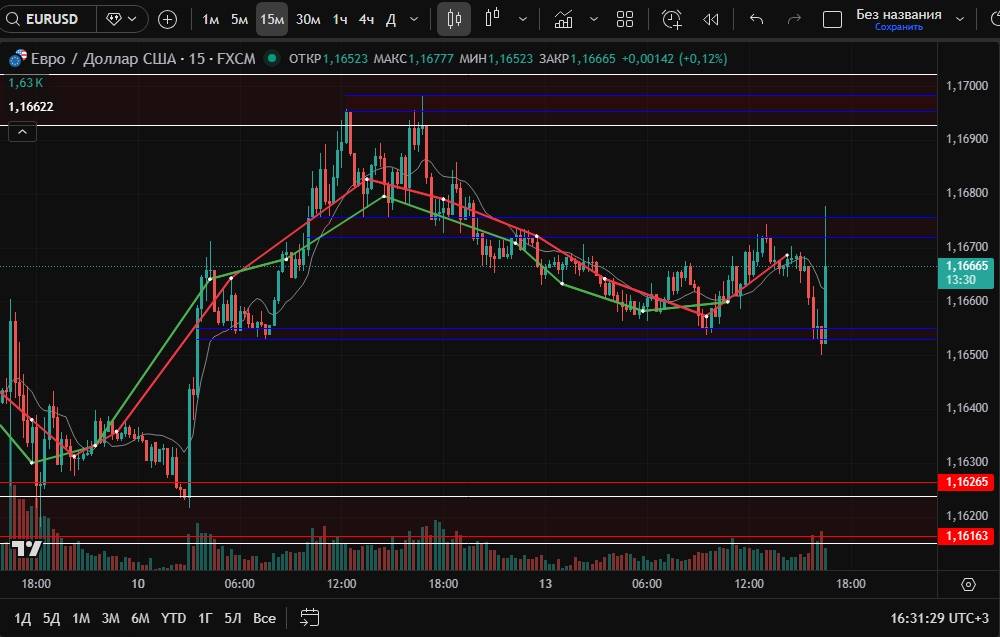Expand the timeframe interval dropdown arrow
The height and width of the screenshot is (637, 1000).
coord(413,19)
